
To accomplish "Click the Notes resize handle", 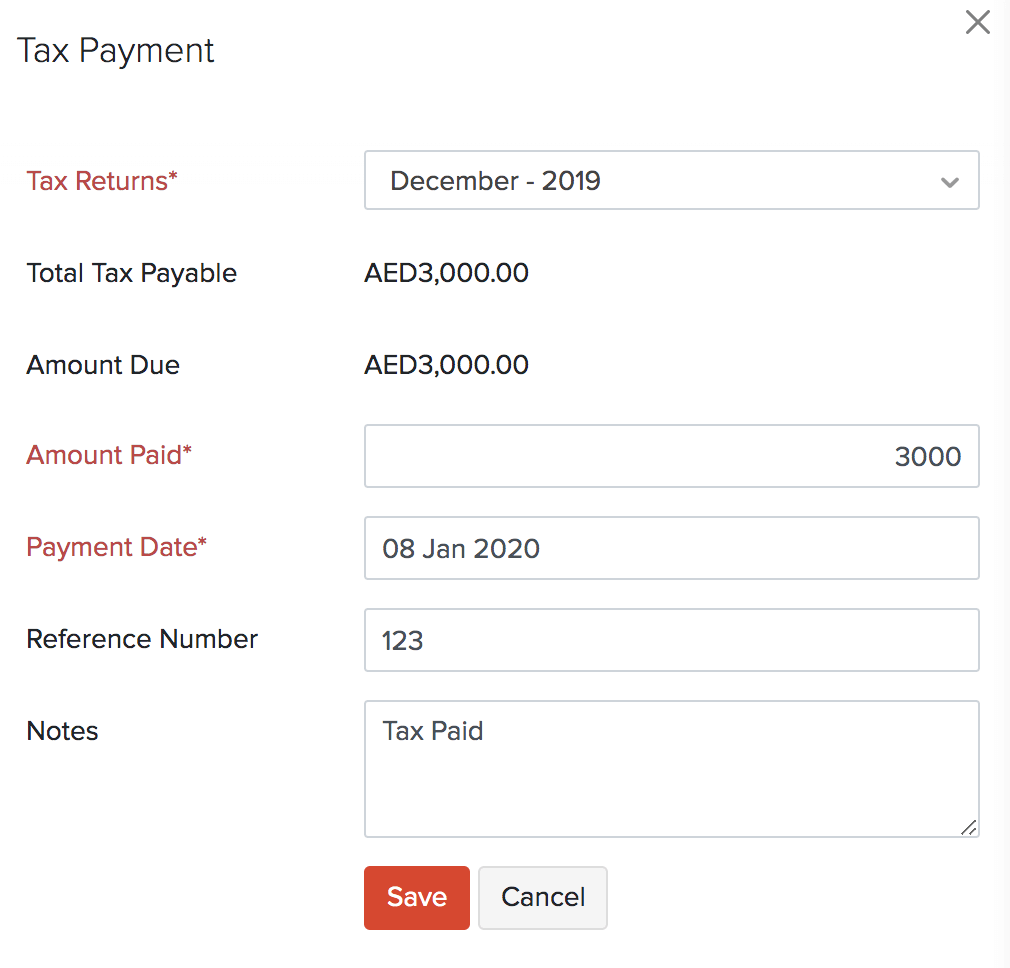I will (968, 828).
